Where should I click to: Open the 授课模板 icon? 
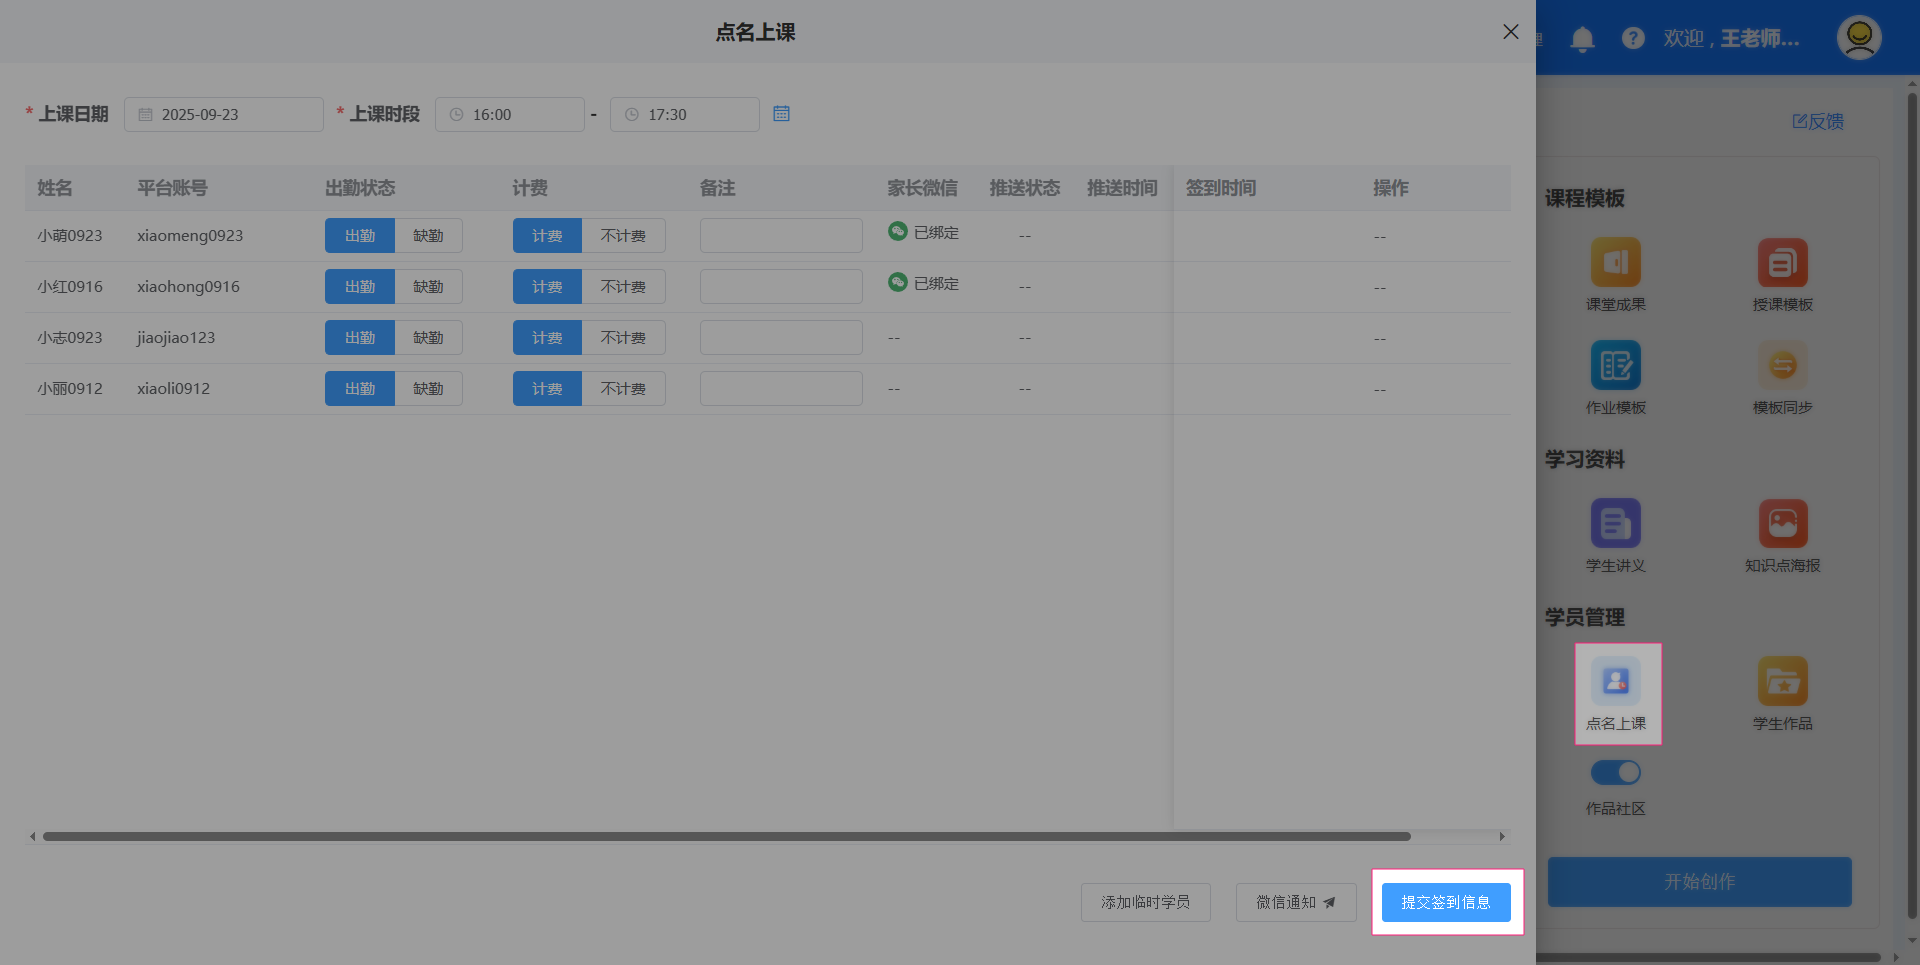point(1782,263)
